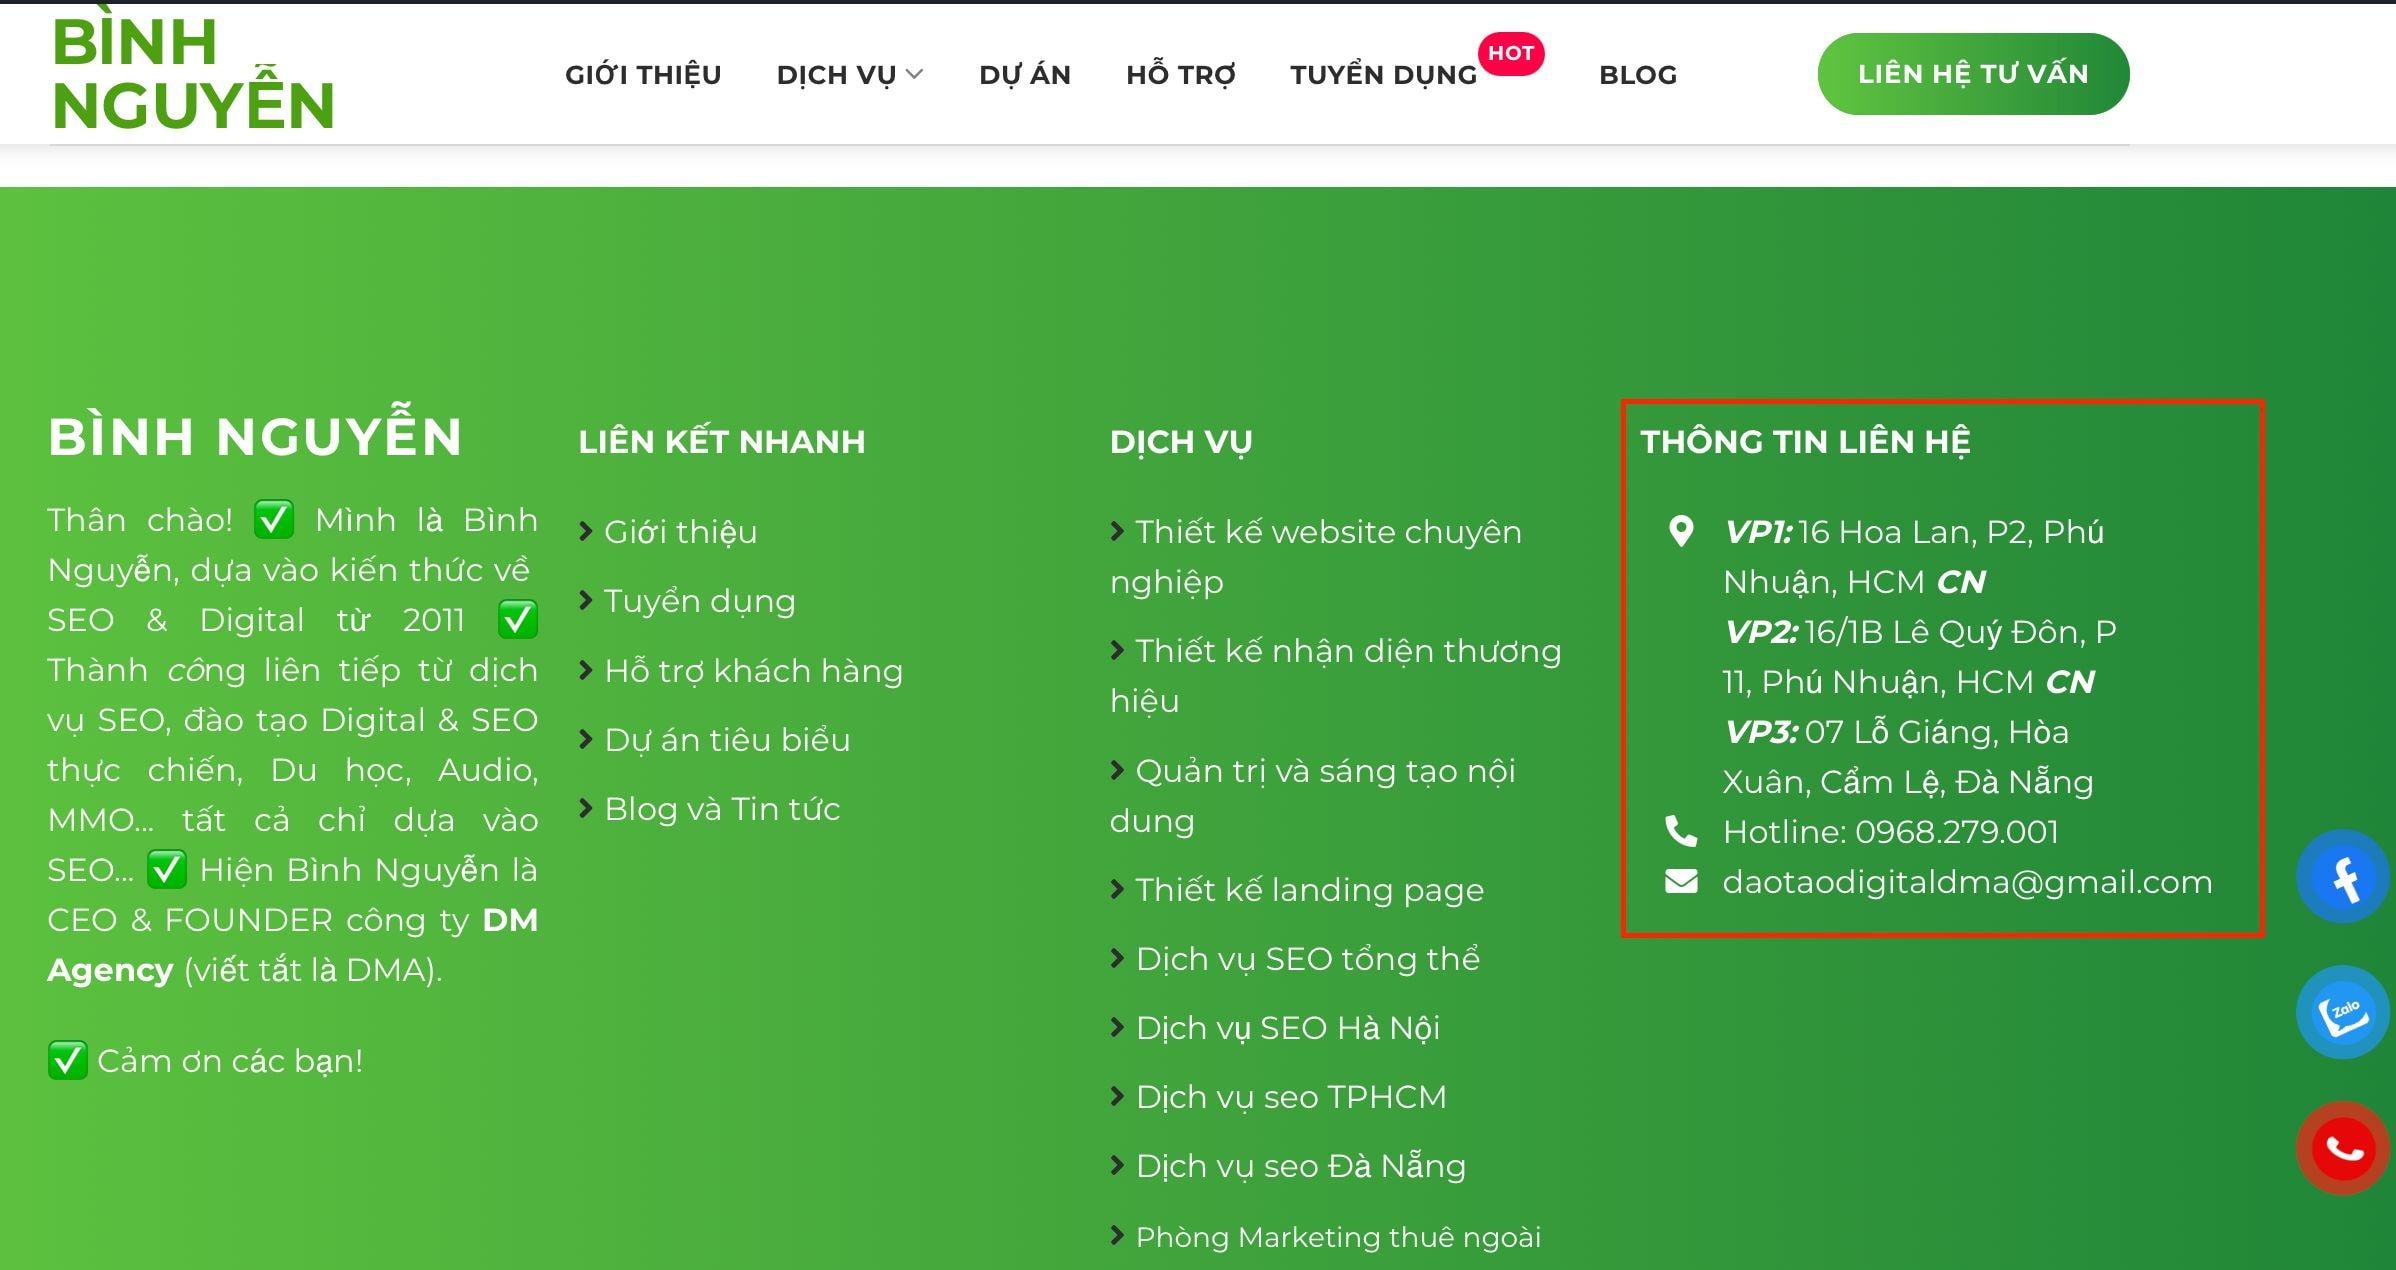This screenshot has height=1270, width=2396.
Task: Open the Blog menu item
Action: click(x=1638, y=75)
